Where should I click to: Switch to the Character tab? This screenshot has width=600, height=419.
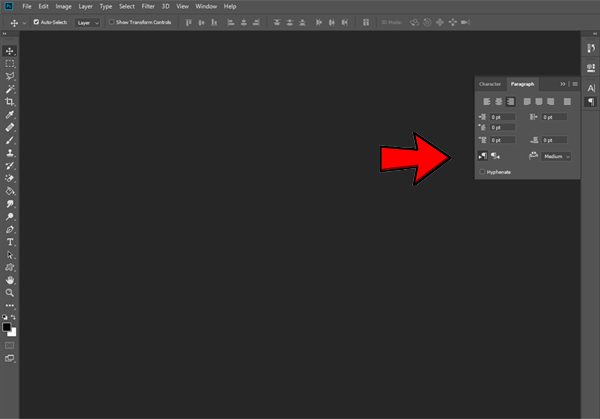[490, 84]
